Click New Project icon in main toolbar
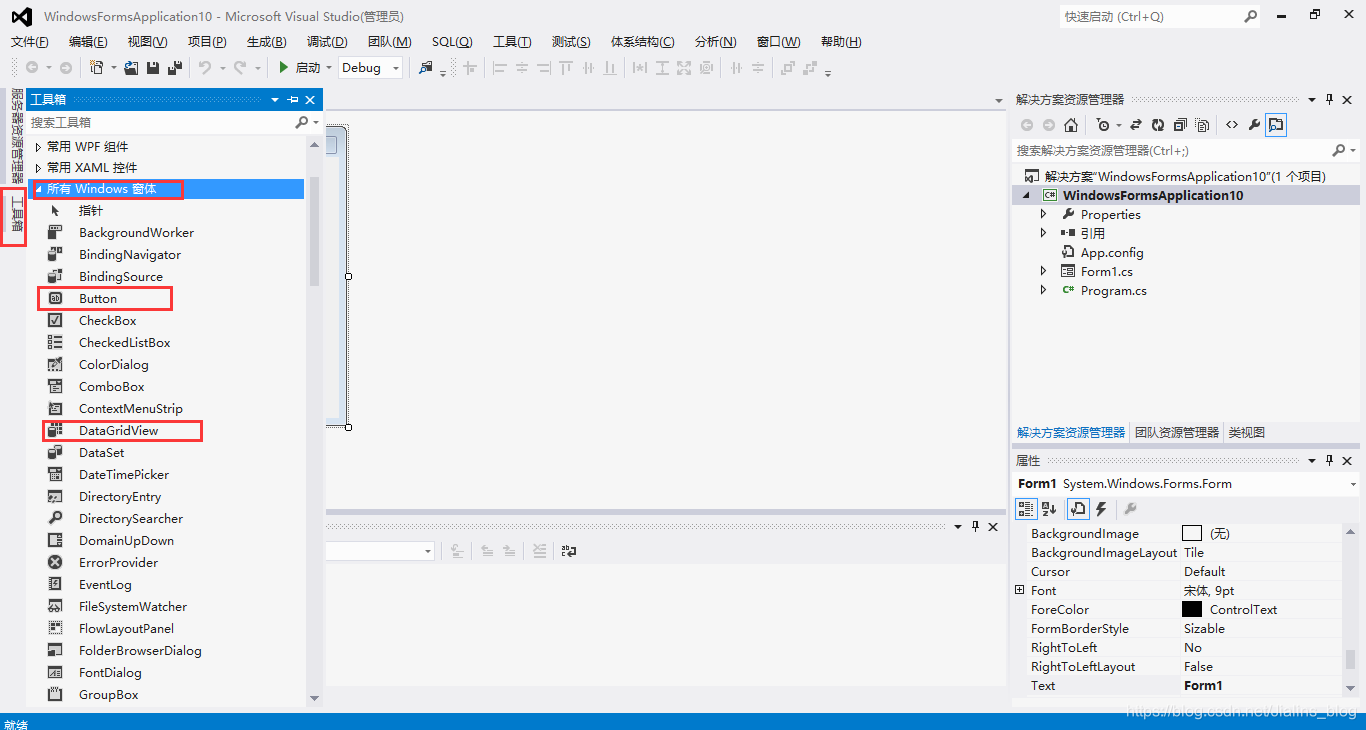The width and height of the screenshot is (1366, 730). 96,68
